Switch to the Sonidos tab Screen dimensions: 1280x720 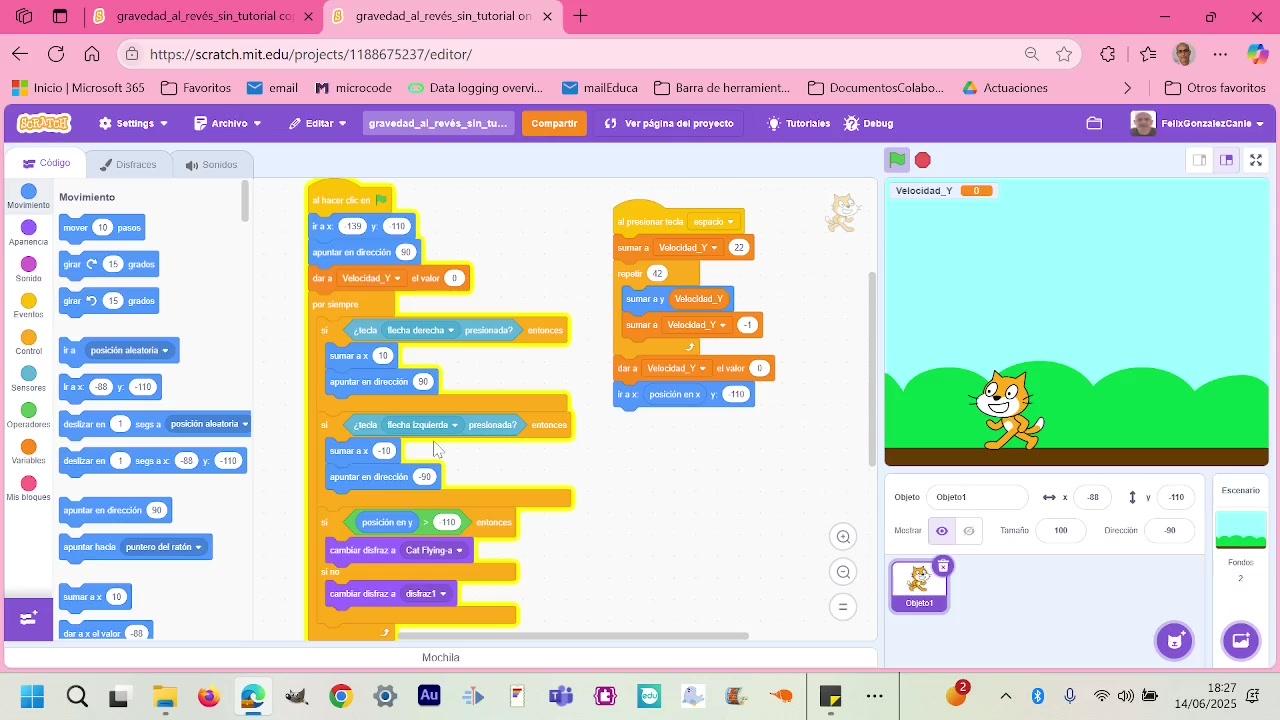coord(211,164)
